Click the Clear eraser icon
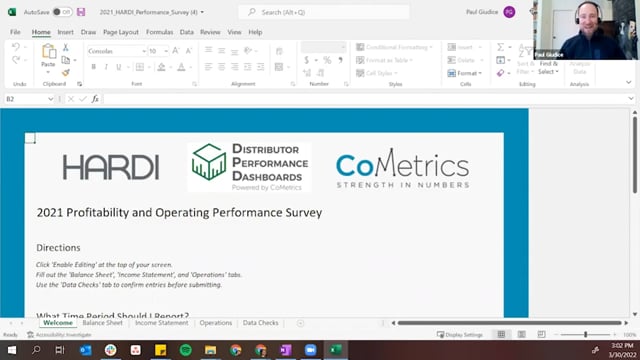640x360 pixels. [x=500, y=73]
